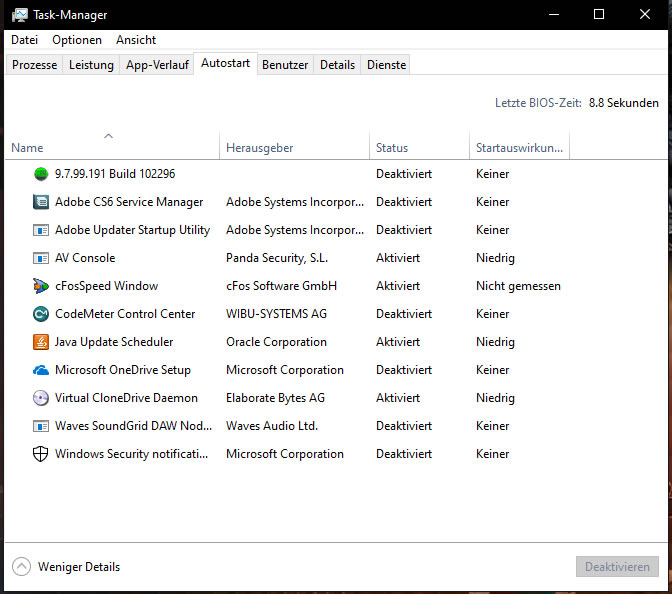Image resolution: width=672 pixels, height=594 pixels.
Task: Maximize the Task-Manager window
Action: coord(599,15)
